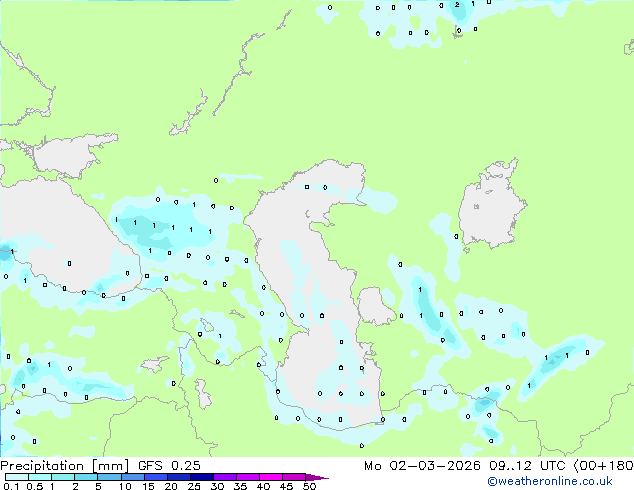The width and height of the screenshot is (634, 490).
Task: Pick the legend swatch between 10 and 15
Action: coord(132,477)
